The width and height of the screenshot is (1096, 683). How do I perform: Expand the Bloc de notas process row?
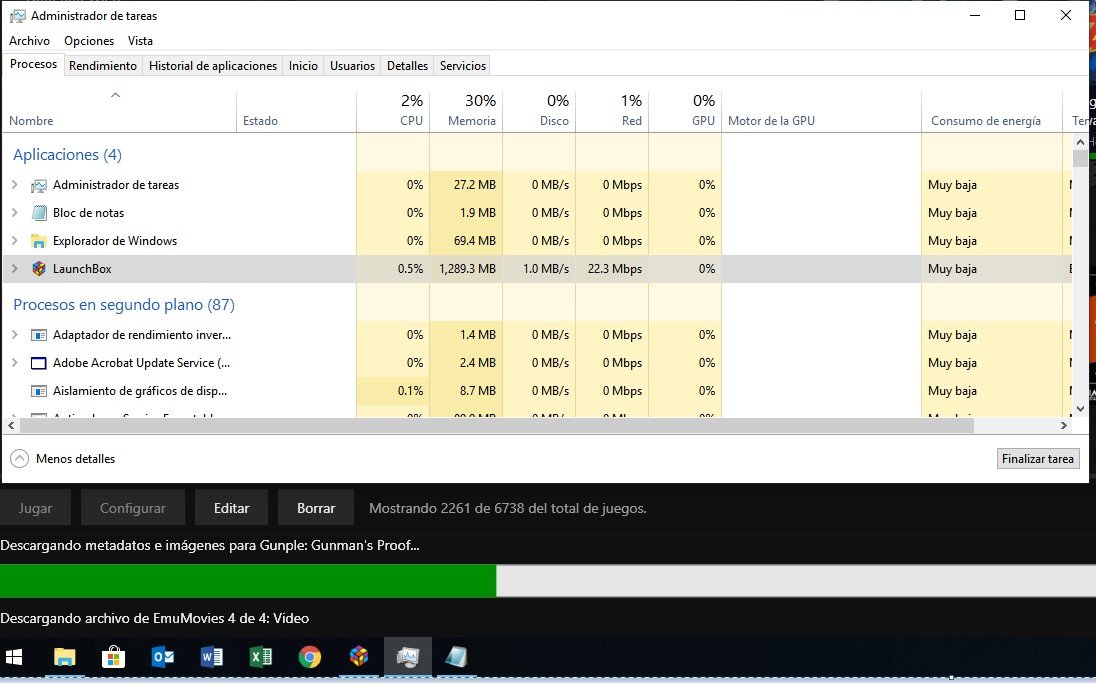[x=15, y=213]
